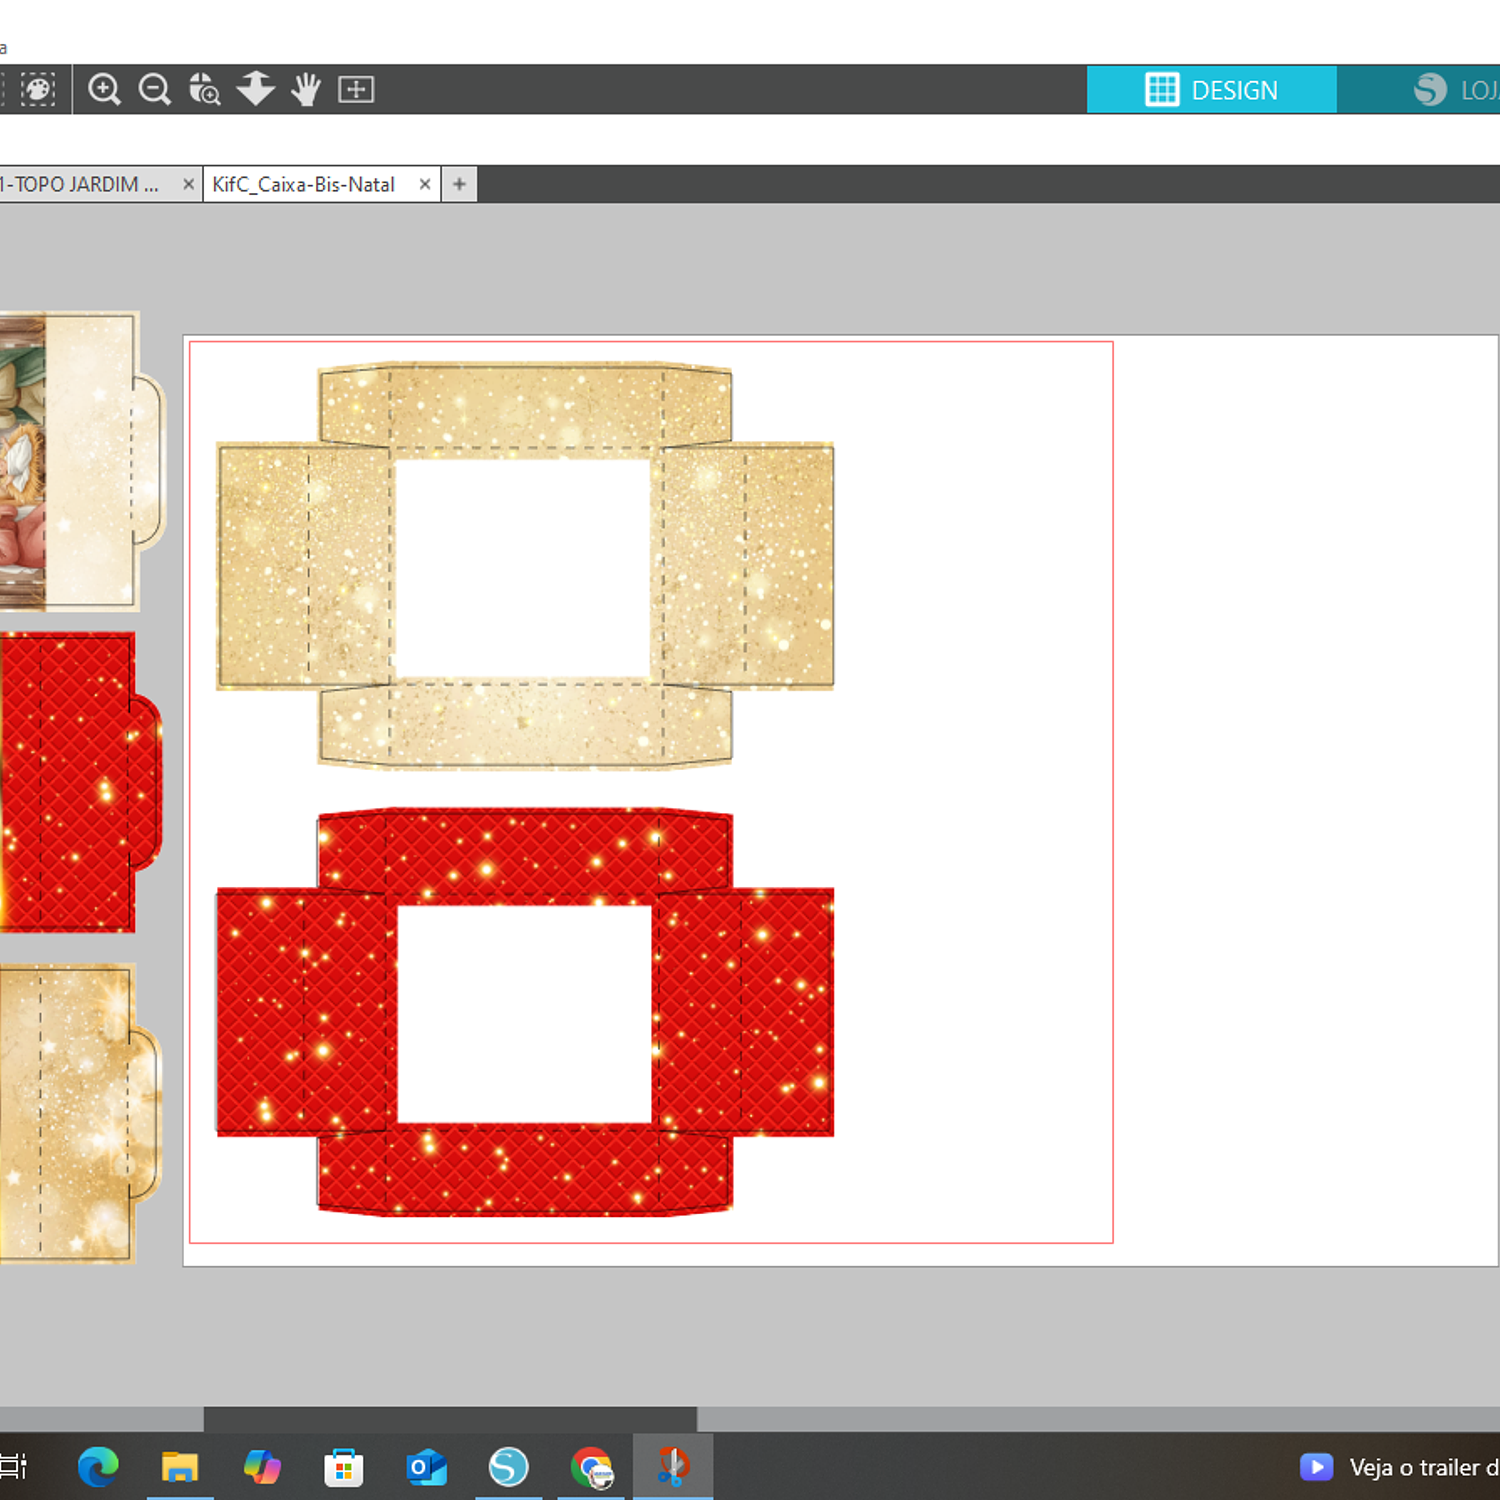Click the Fit to Page icon
Screen dimensions: 1500x1500
point(356,90)
